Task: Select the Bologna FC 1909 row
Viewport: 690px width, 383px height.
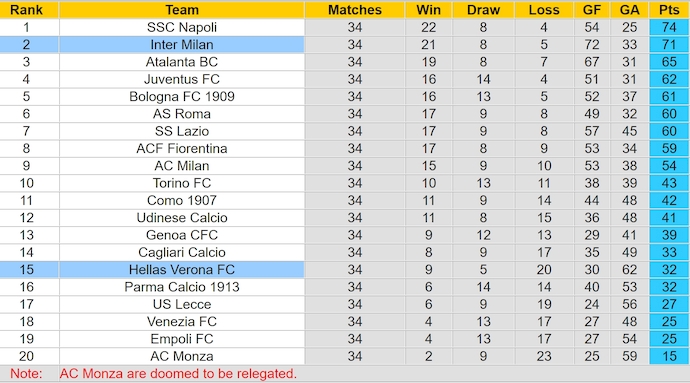Action: [x=345, y=96]
